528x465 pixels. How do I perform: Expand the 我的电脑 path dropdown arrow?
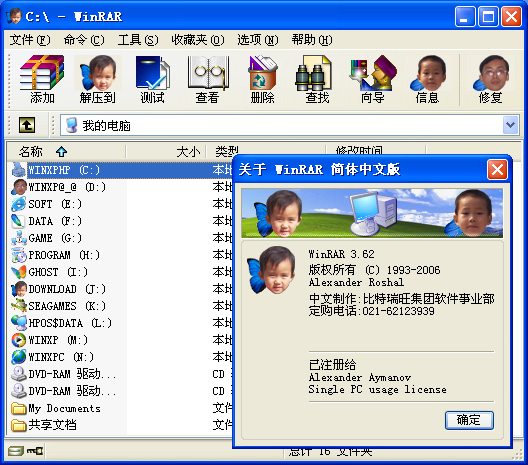coord(510,125)
